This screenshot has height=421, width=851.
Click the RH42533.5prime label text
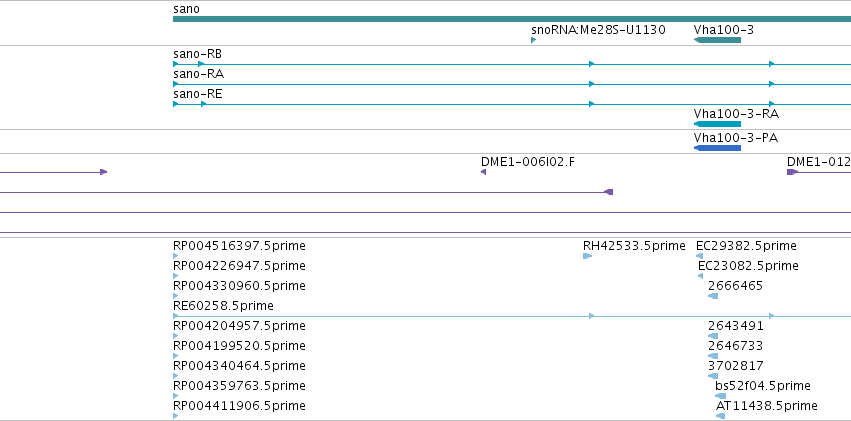pos(634,246)
